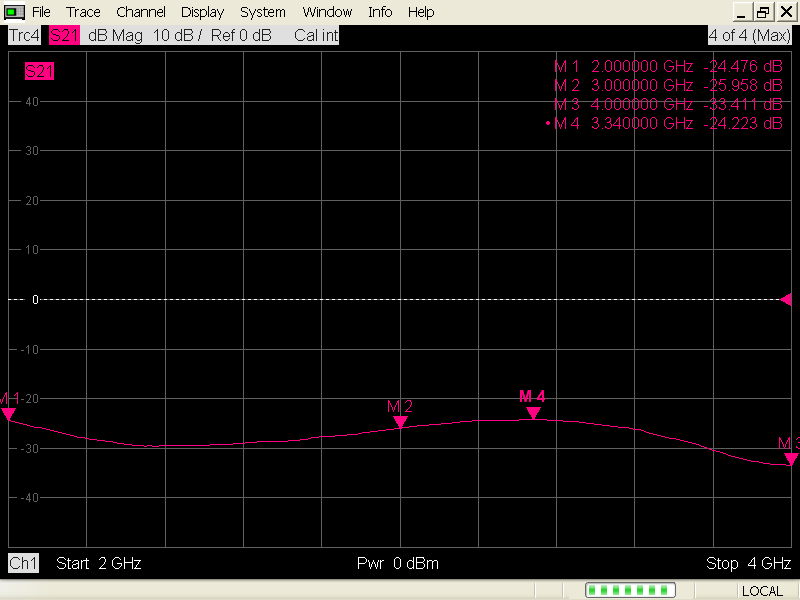Select marker M 3 triangle on trace
Viewport: 800px width, 600px height.
791,459
